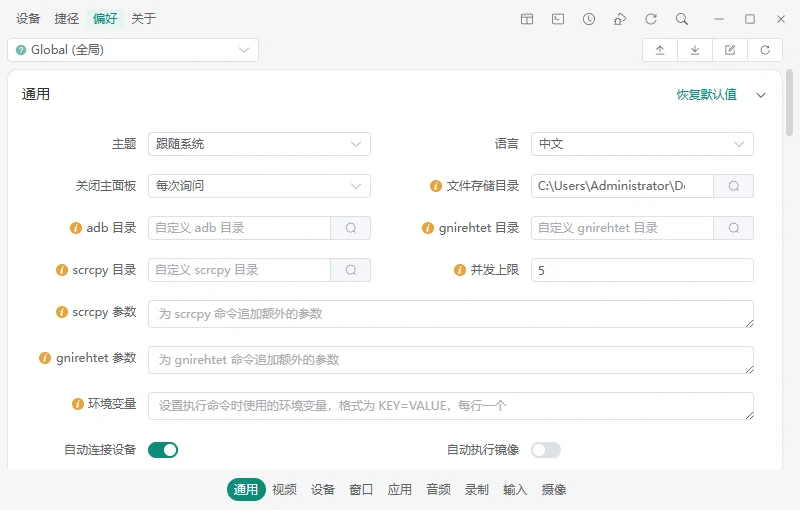Screen dimensions: 800x510
Task: Click the title bar icon left of refresh
Action: coord(620,19)
